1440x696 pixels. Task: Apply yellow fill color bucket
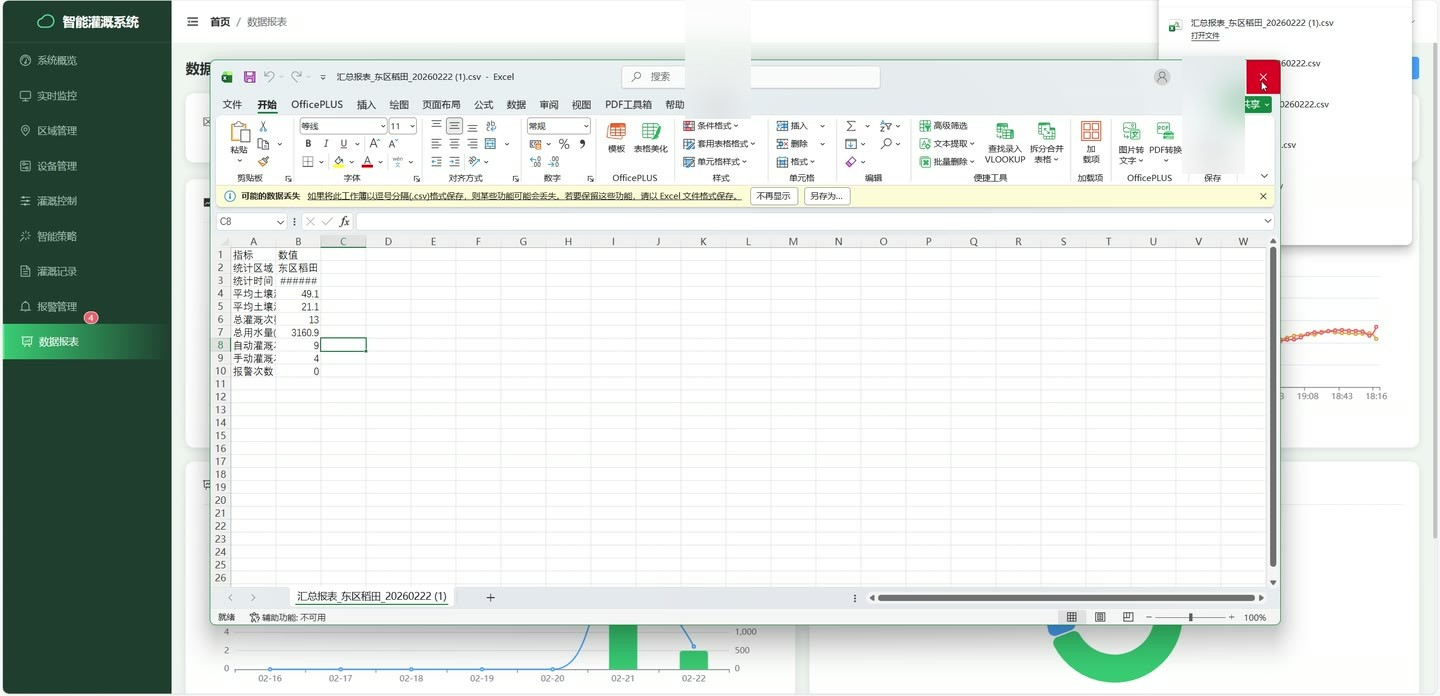click(x=339, y=161)
